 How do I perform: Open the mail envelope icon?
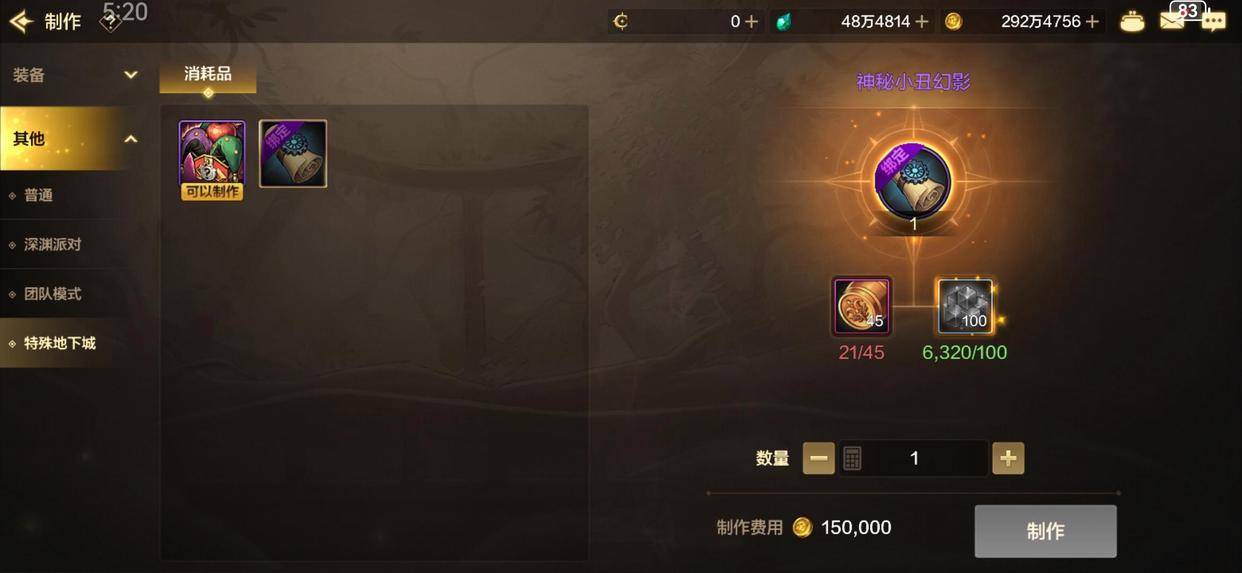click(x=1172, y=21)
